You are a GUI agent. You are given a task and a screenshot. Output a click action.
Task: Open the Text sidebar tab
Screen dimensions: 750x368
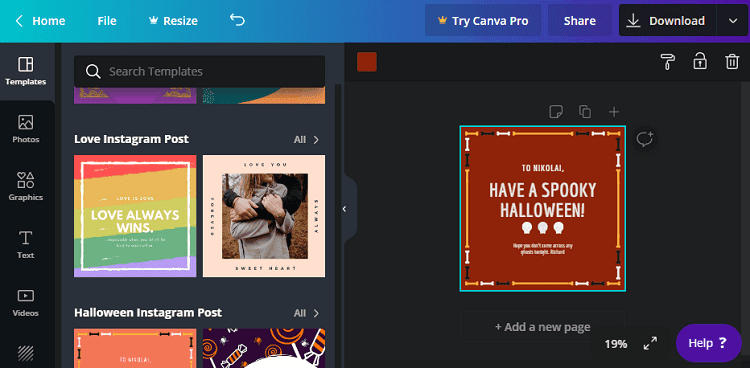click(x=26, y=245)
